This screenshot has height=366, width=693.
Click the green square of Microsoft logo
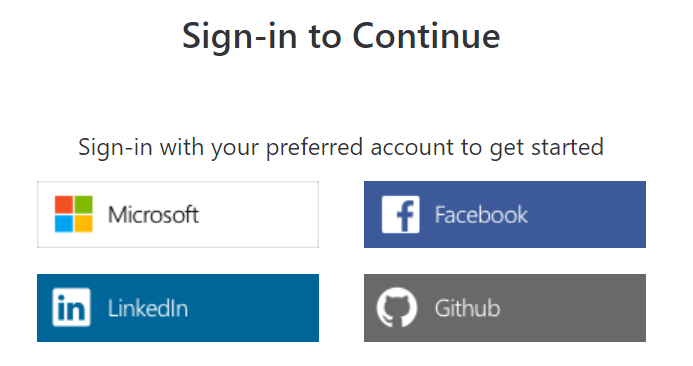84,205
